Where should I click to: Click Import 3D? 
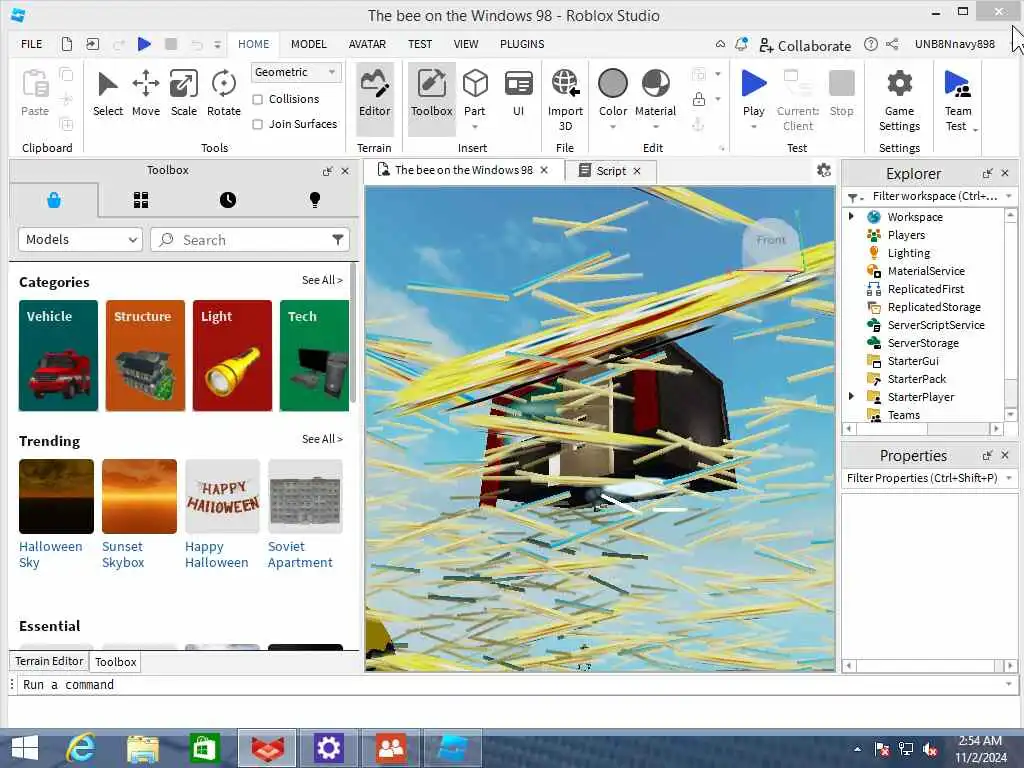(x=565, y=101)
